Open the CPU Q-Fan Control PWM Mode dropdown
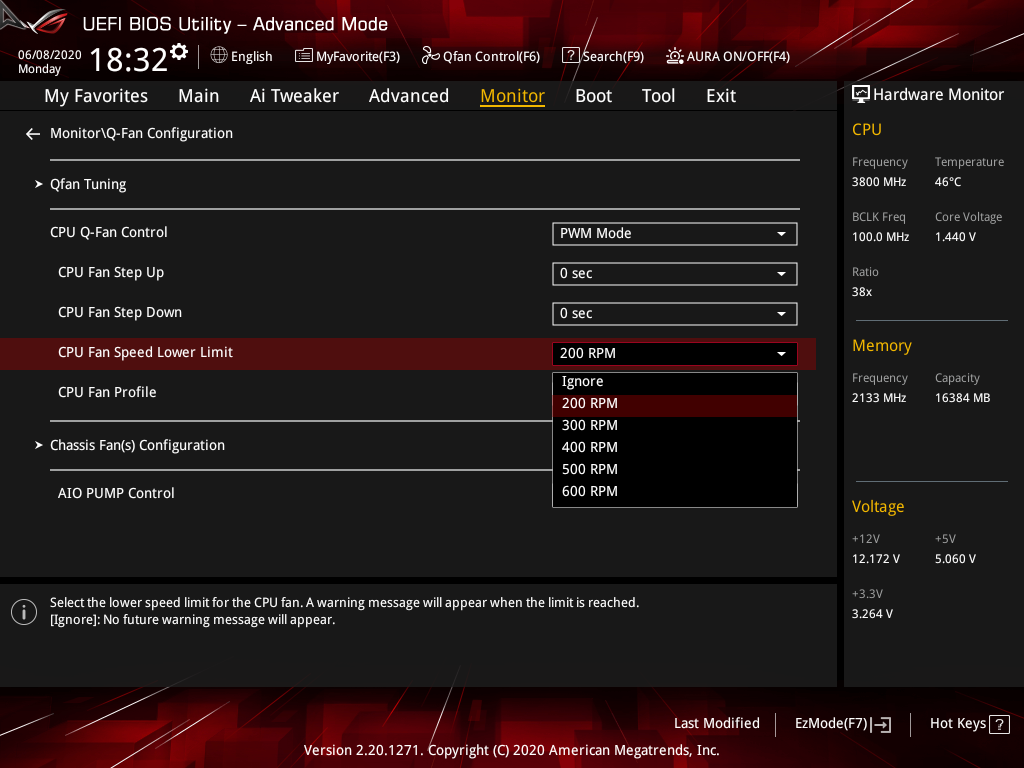This screenshot has width=1024, height=768. pyautogui.click(x=675, y=234)
